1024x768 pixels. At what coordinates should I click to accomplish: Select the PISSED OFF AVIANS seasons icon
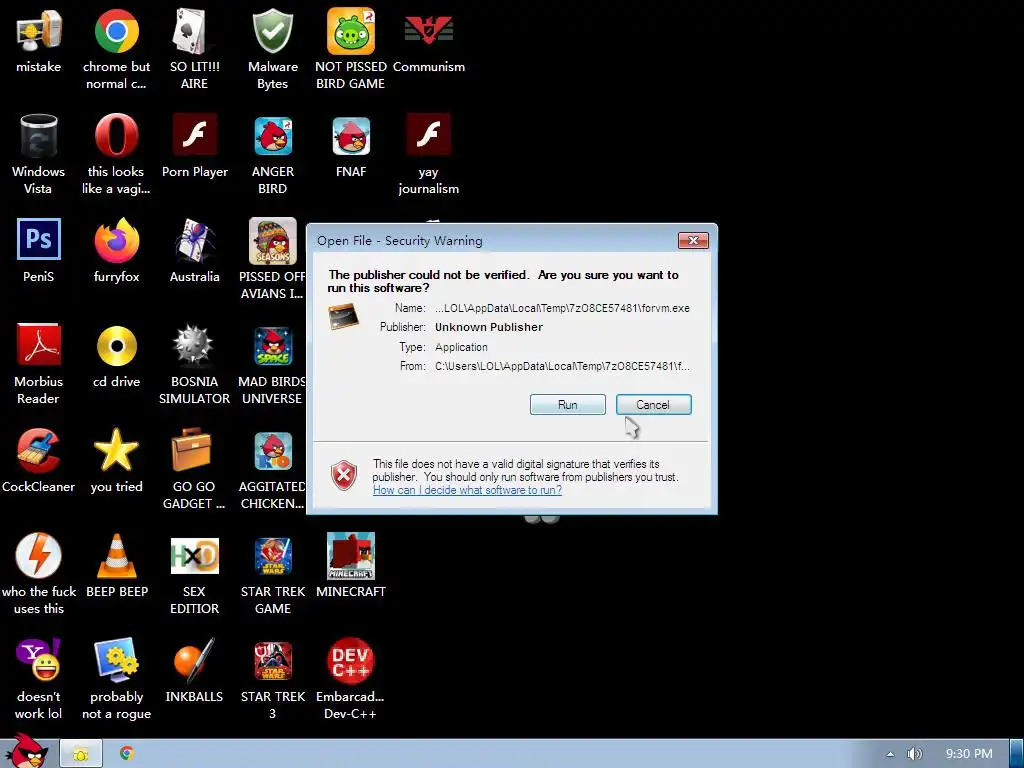[272, 241]
